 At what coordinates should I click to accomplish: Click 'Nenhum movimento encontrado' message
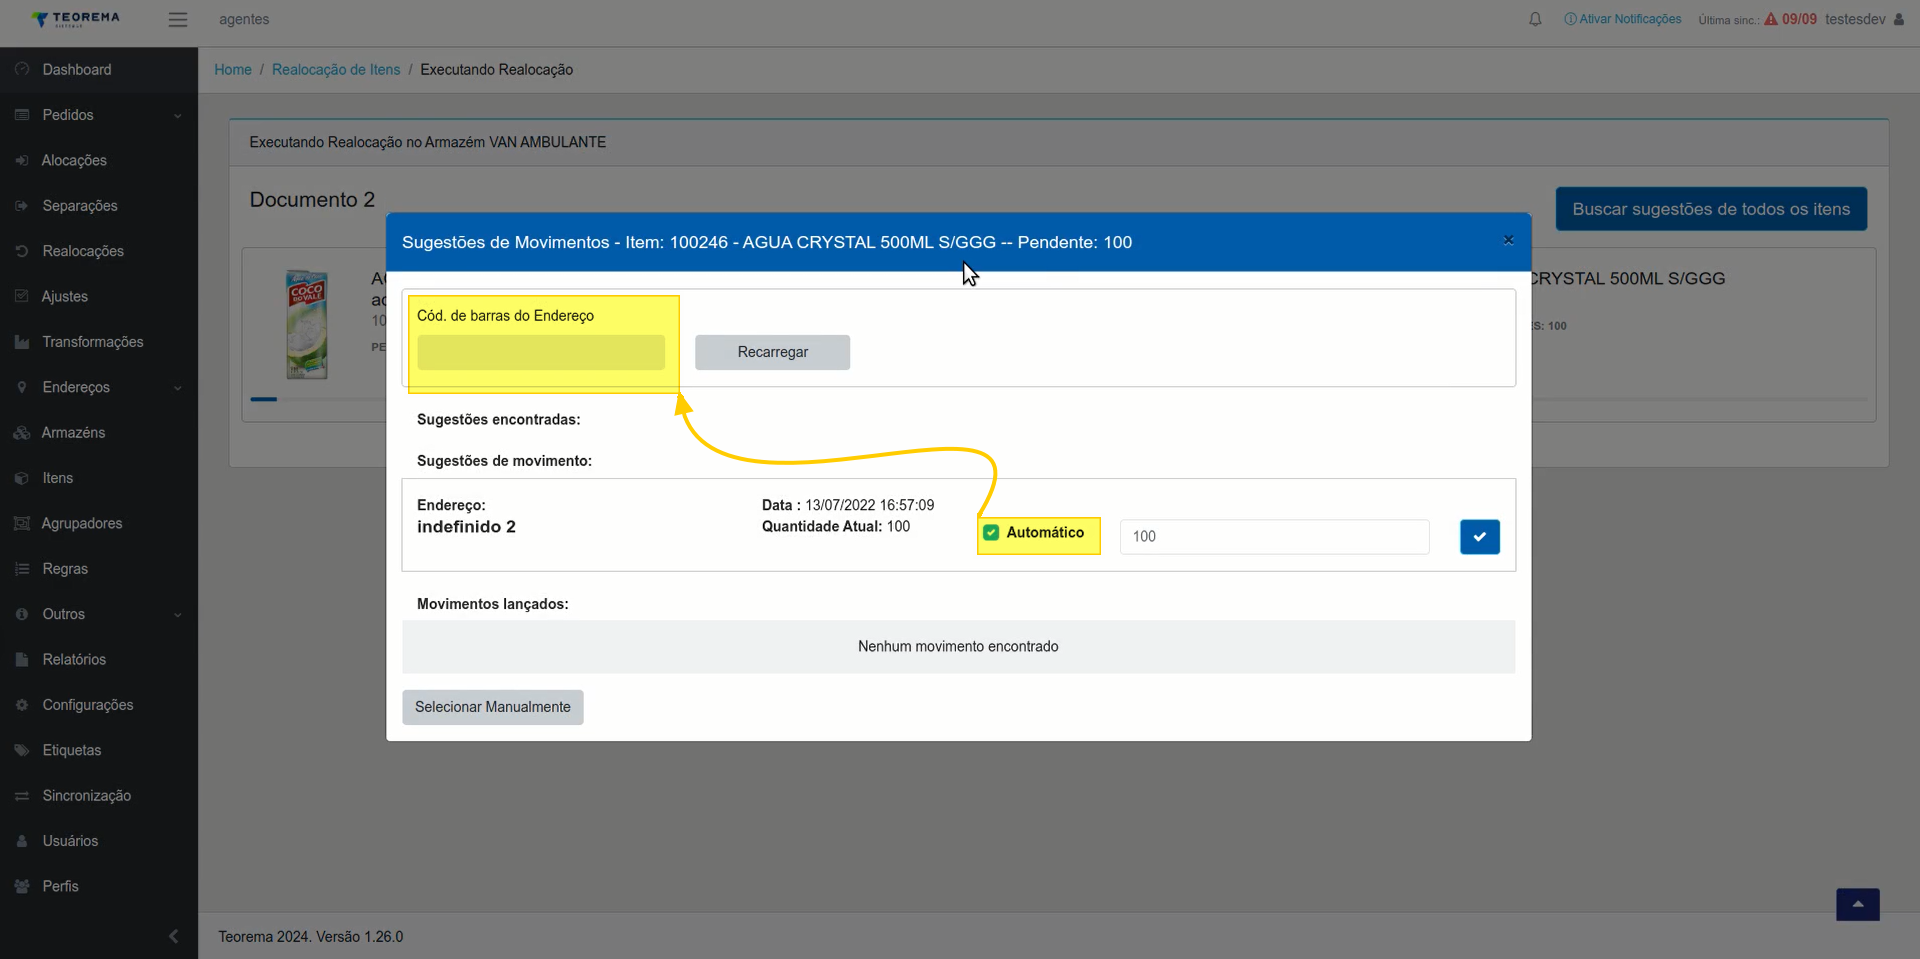(x=958, y=647)
